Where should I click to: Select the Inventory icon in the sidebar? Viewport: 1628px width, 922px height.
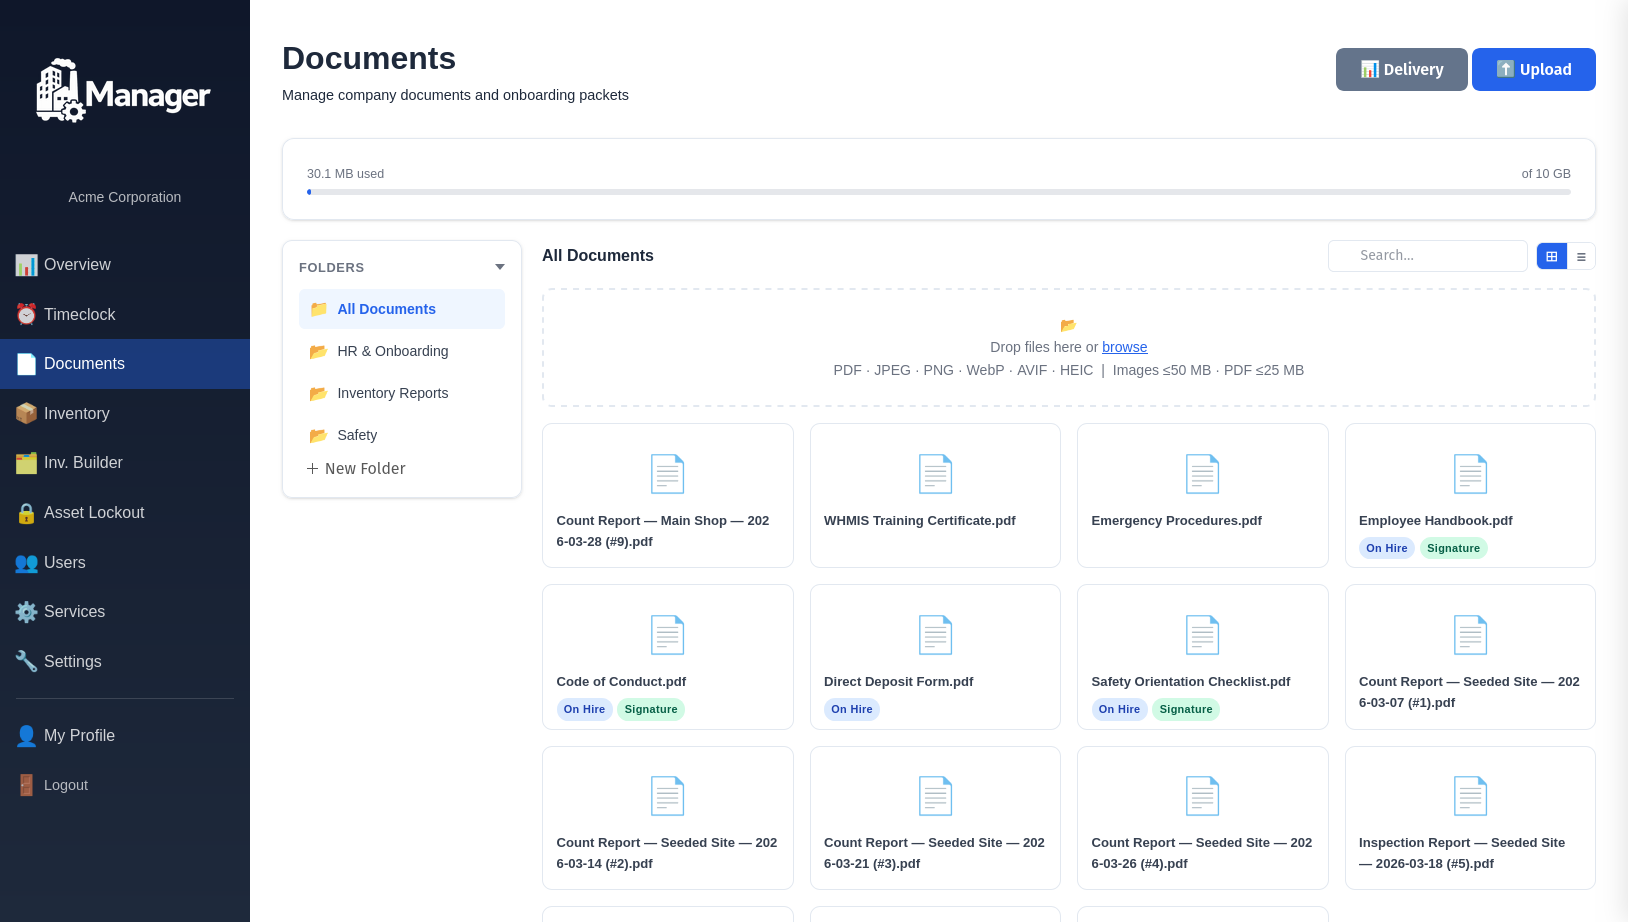point(26,413)
